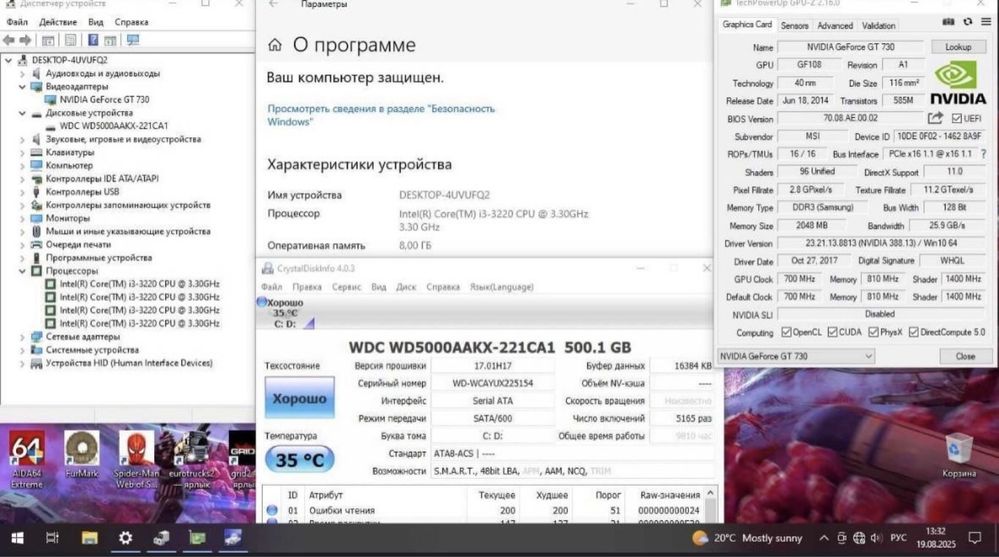This screenshot has width=999, height=557.
Task: Select WDC WD5000AAKX-221CA1 in device tree
Action: click(x=113, y=126)
